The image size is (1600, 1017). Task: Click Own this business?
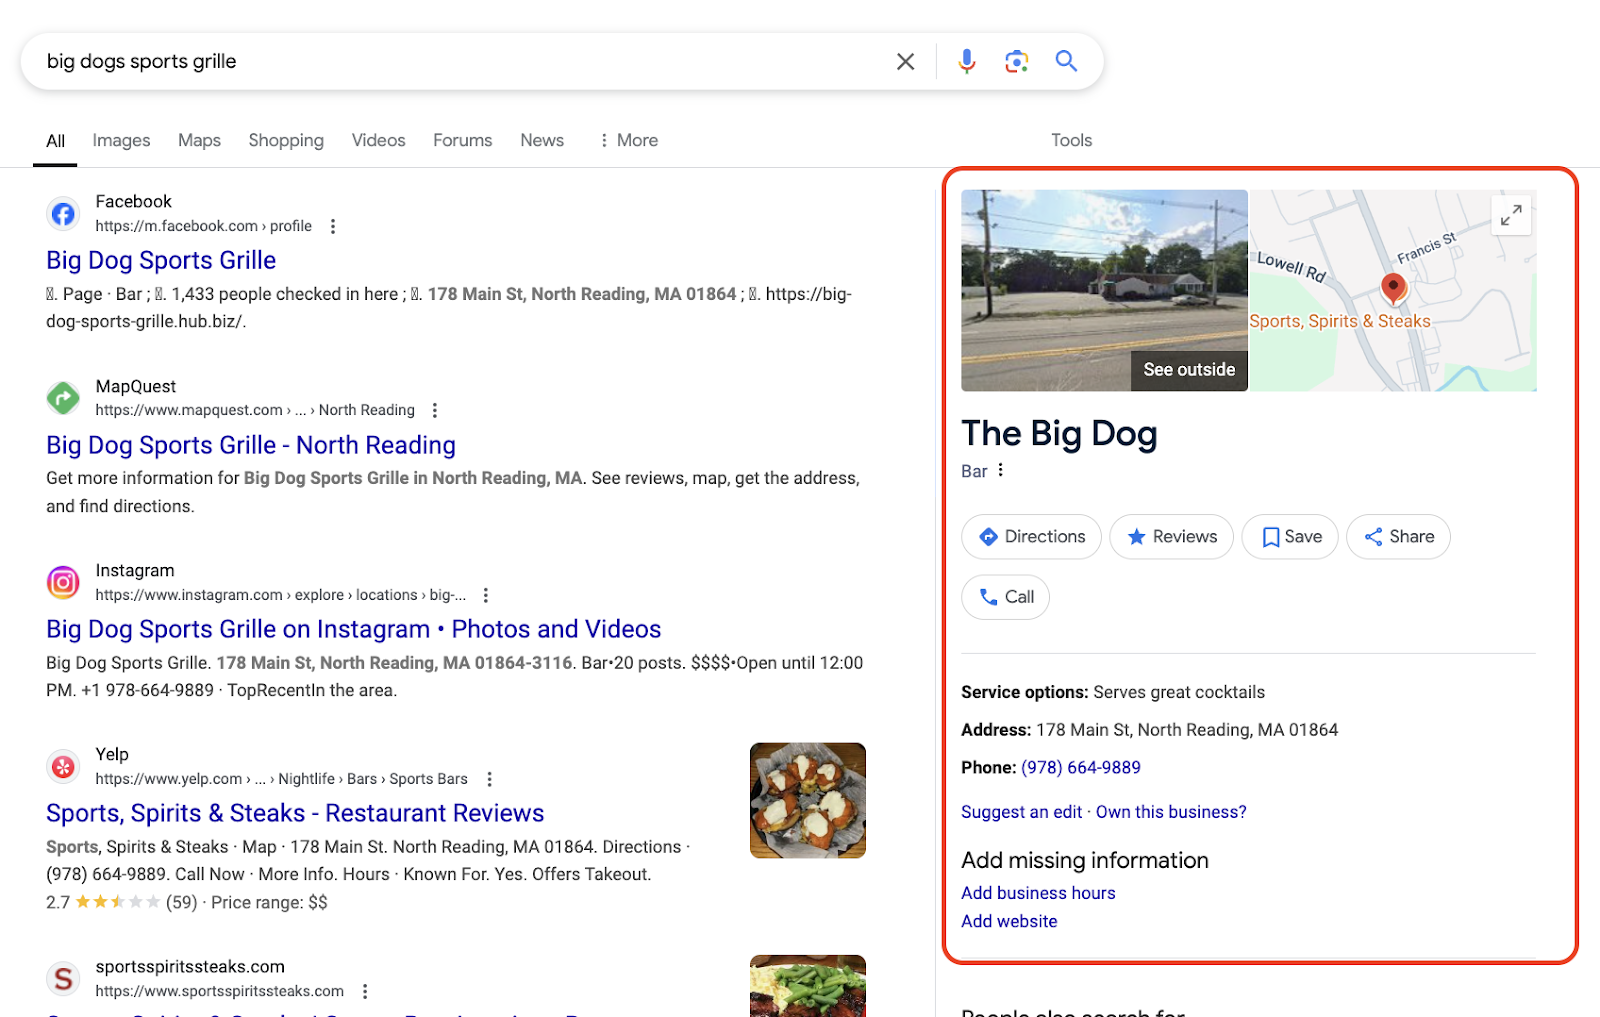[x=1171, y=812]
